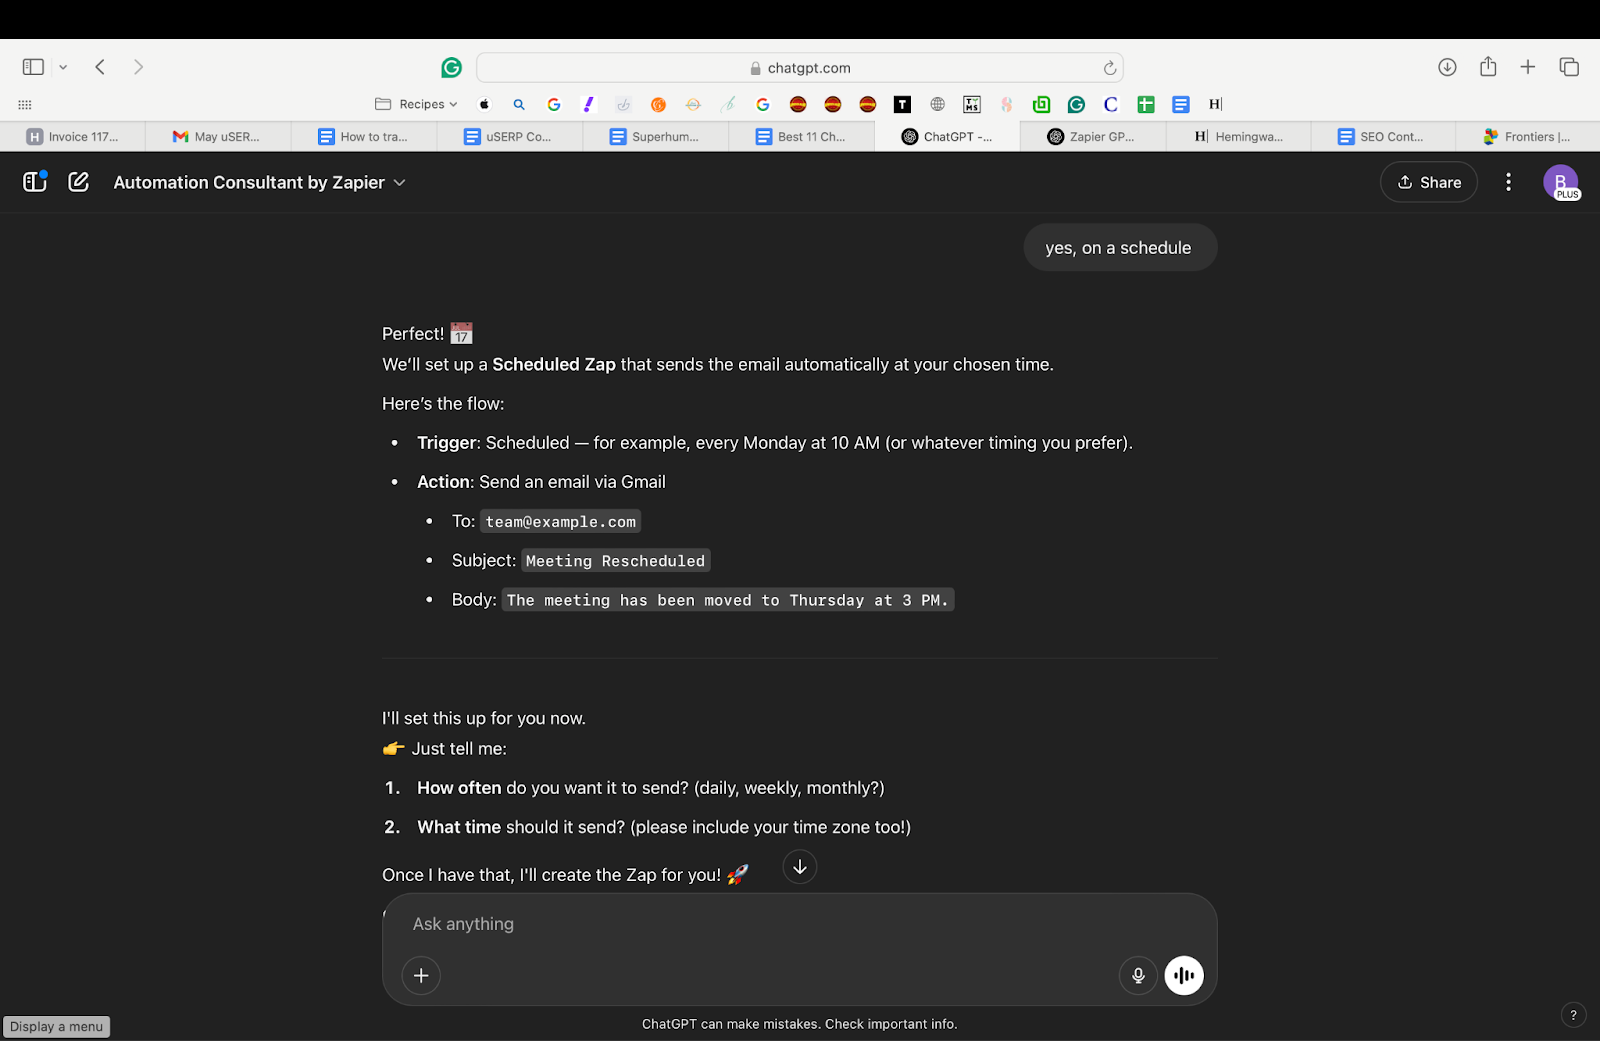Open the three-dot conversation options menu
Viewport: 1600px width, 1041px height.
coord(1508,182)
